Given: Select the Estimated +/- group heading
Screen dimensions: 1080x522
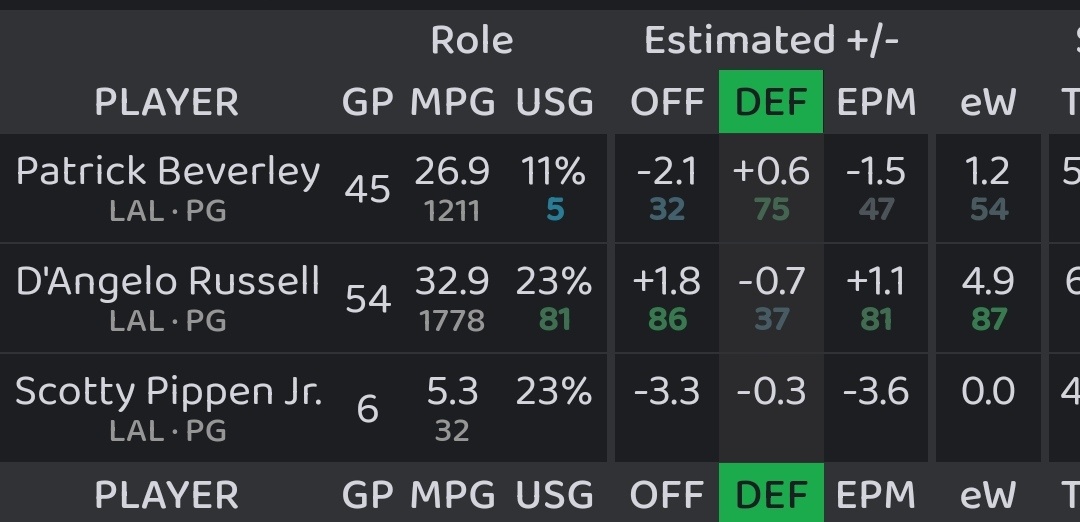Looking at the screenshot, I should coord(771,41).
